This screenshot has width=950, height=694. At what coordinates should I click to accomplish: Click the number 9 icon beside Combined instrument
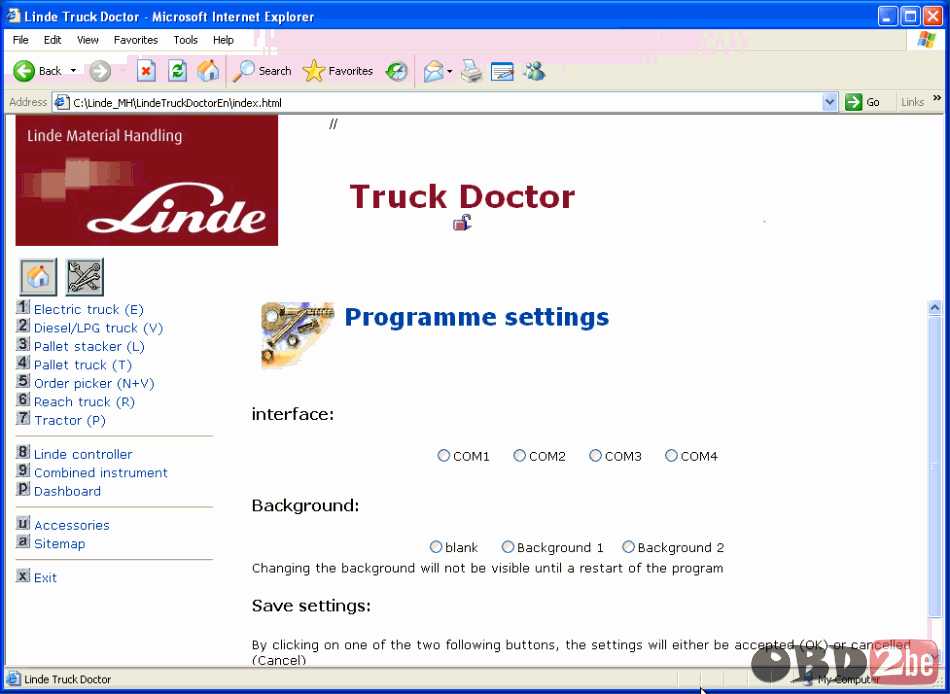(22, 470)
